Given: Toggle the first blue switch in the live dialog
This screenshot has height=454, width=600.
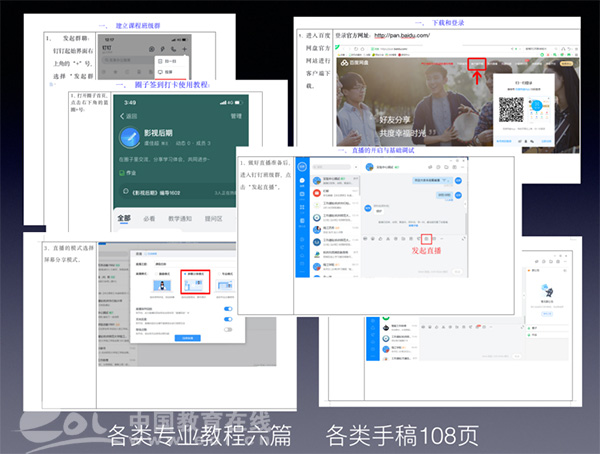Looking at the screenshot, I should click(x=228, y=309).
